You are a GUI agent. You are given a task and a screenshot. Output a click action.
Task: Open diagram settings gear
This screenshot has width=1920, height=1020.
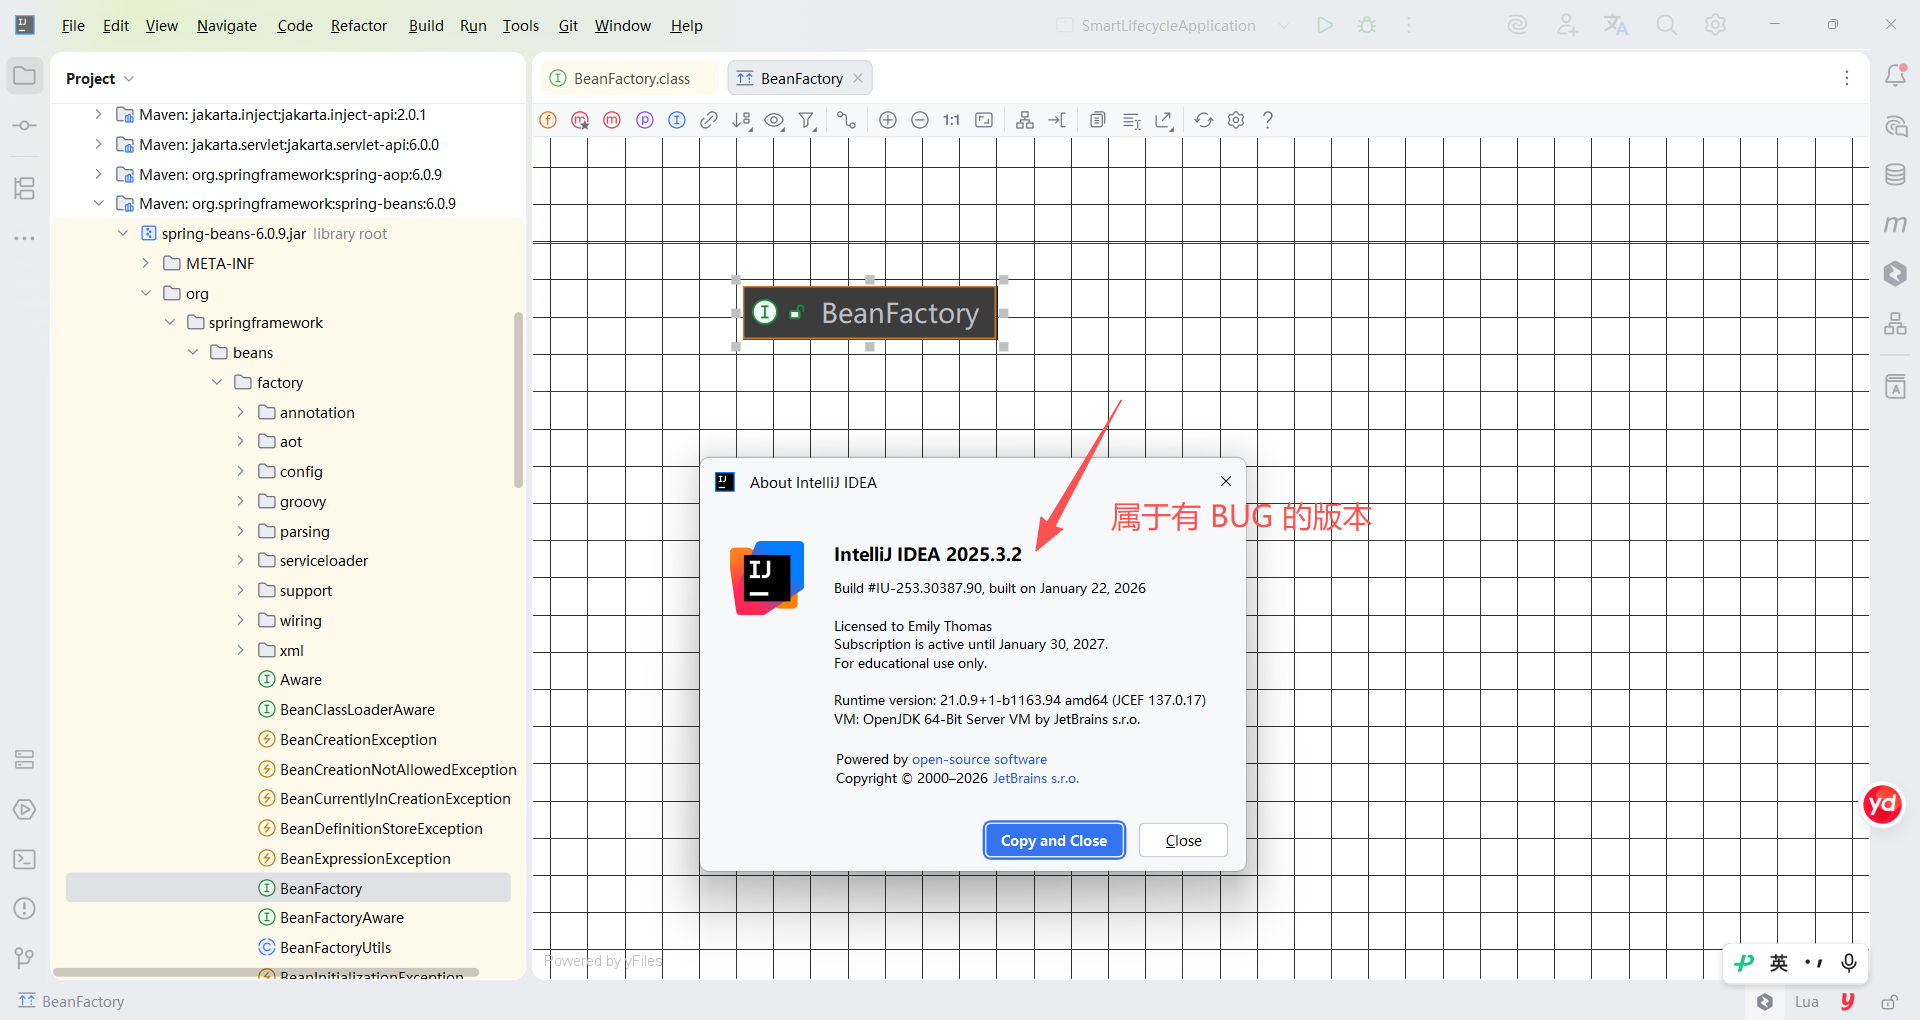(x=1236, y=120)
